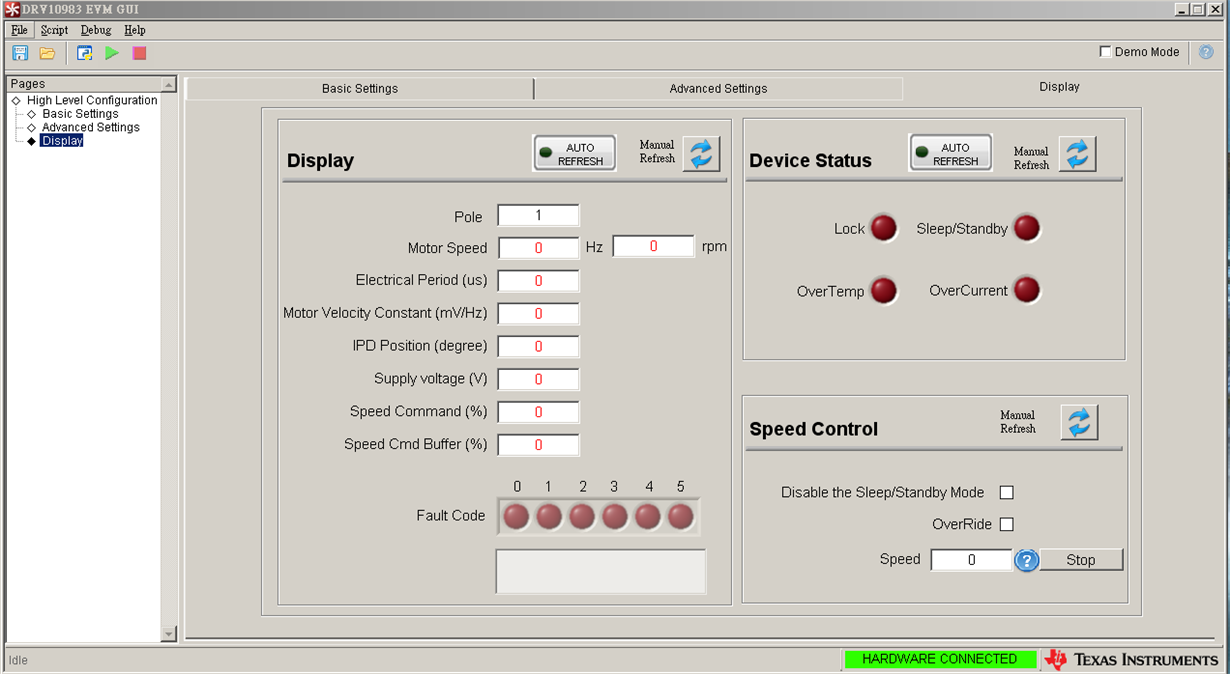Click Motor Velocity Constant field
Screen dimensions: 1230x674
pyautogui.click(x=538, y=314)
